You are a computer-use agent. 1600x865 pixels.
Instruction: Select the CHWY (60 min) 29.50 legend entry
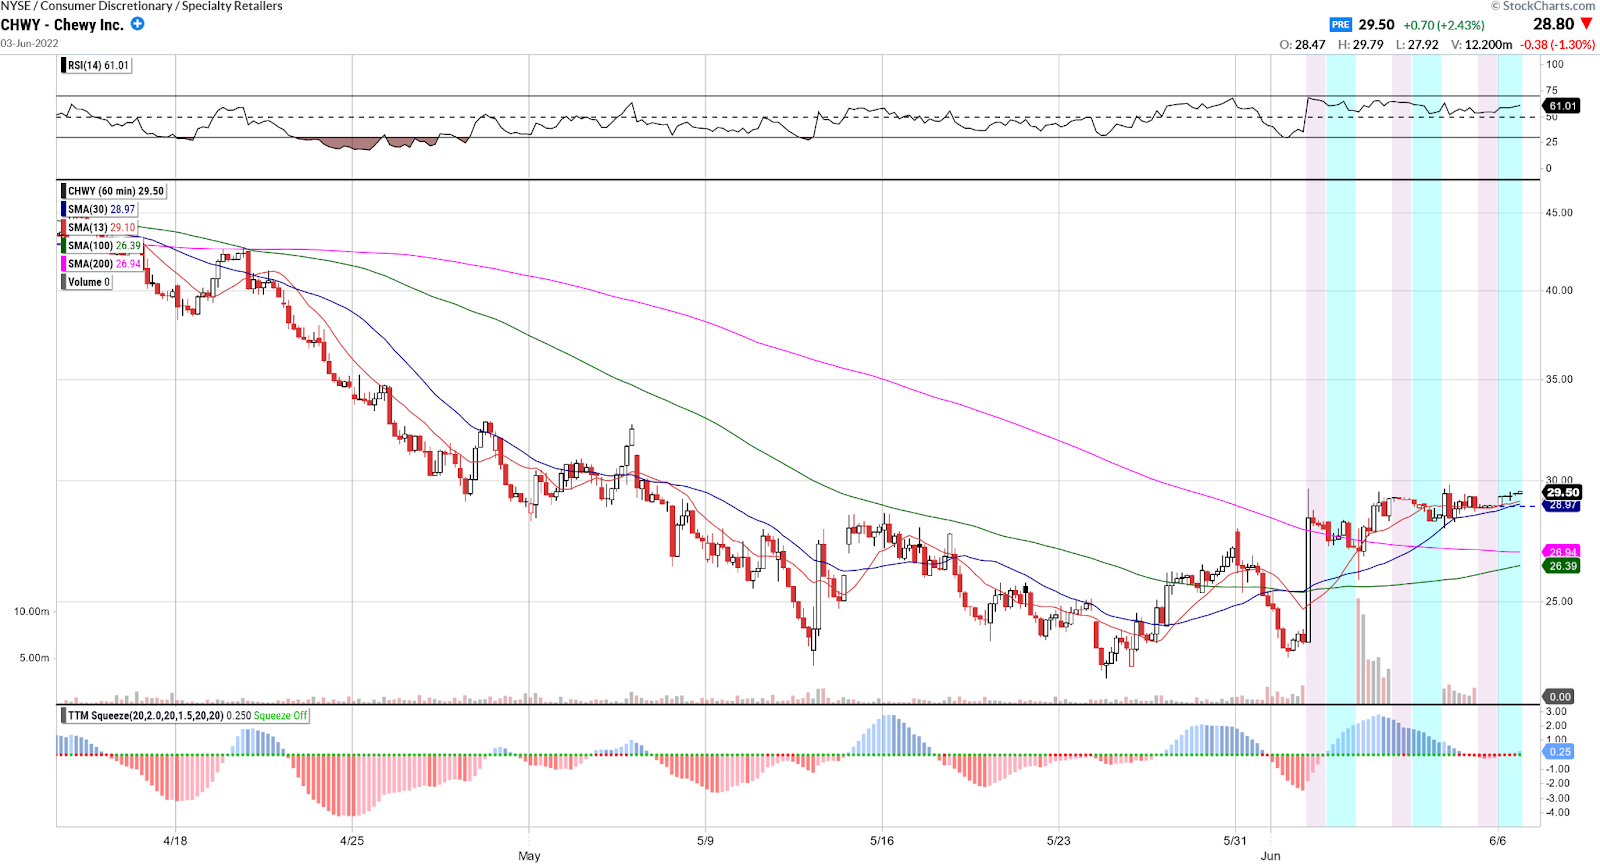pyautogui.click(x=115, y=191)
